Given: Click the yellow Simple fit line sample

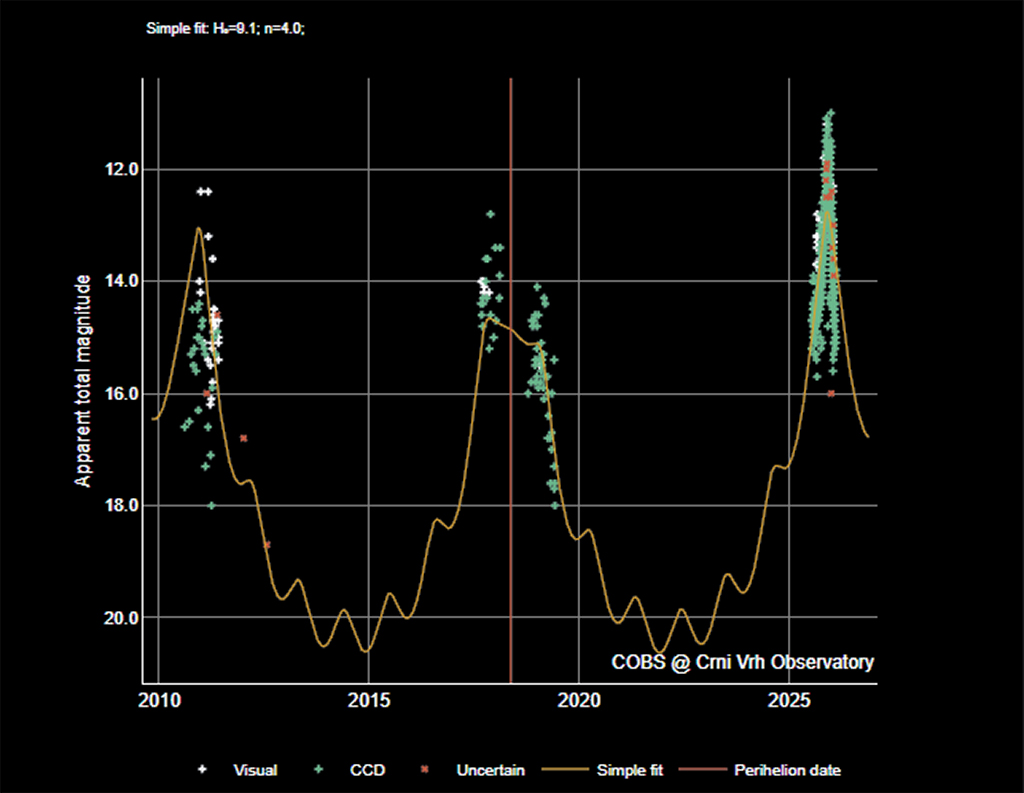Looking at the screenshot, I should point(564,770).
